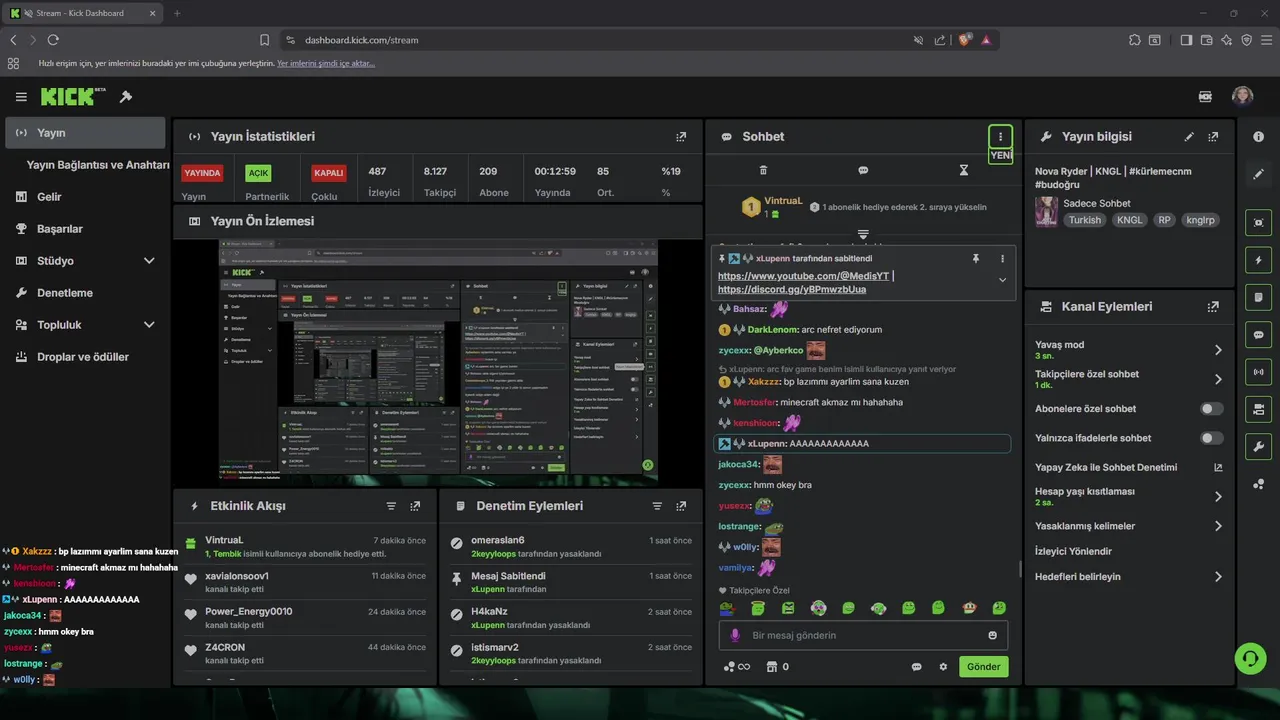
Task: Open Etkinlik Akışı filter menu
Action: 391,506
